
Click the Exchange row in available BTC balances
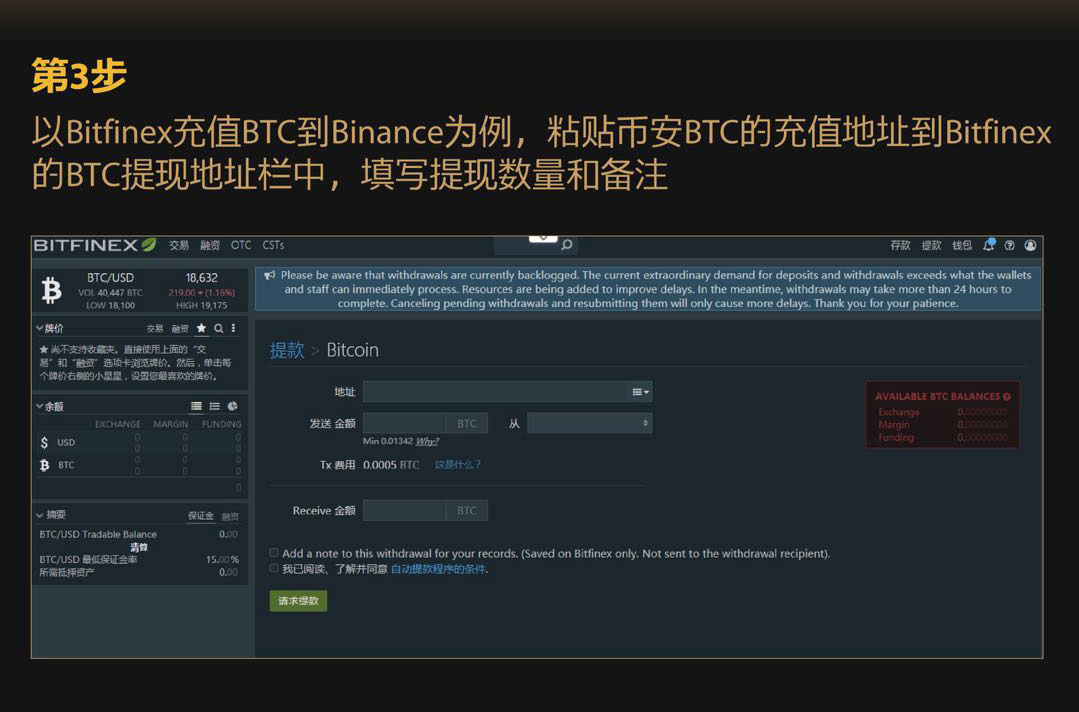click(943, 412)
